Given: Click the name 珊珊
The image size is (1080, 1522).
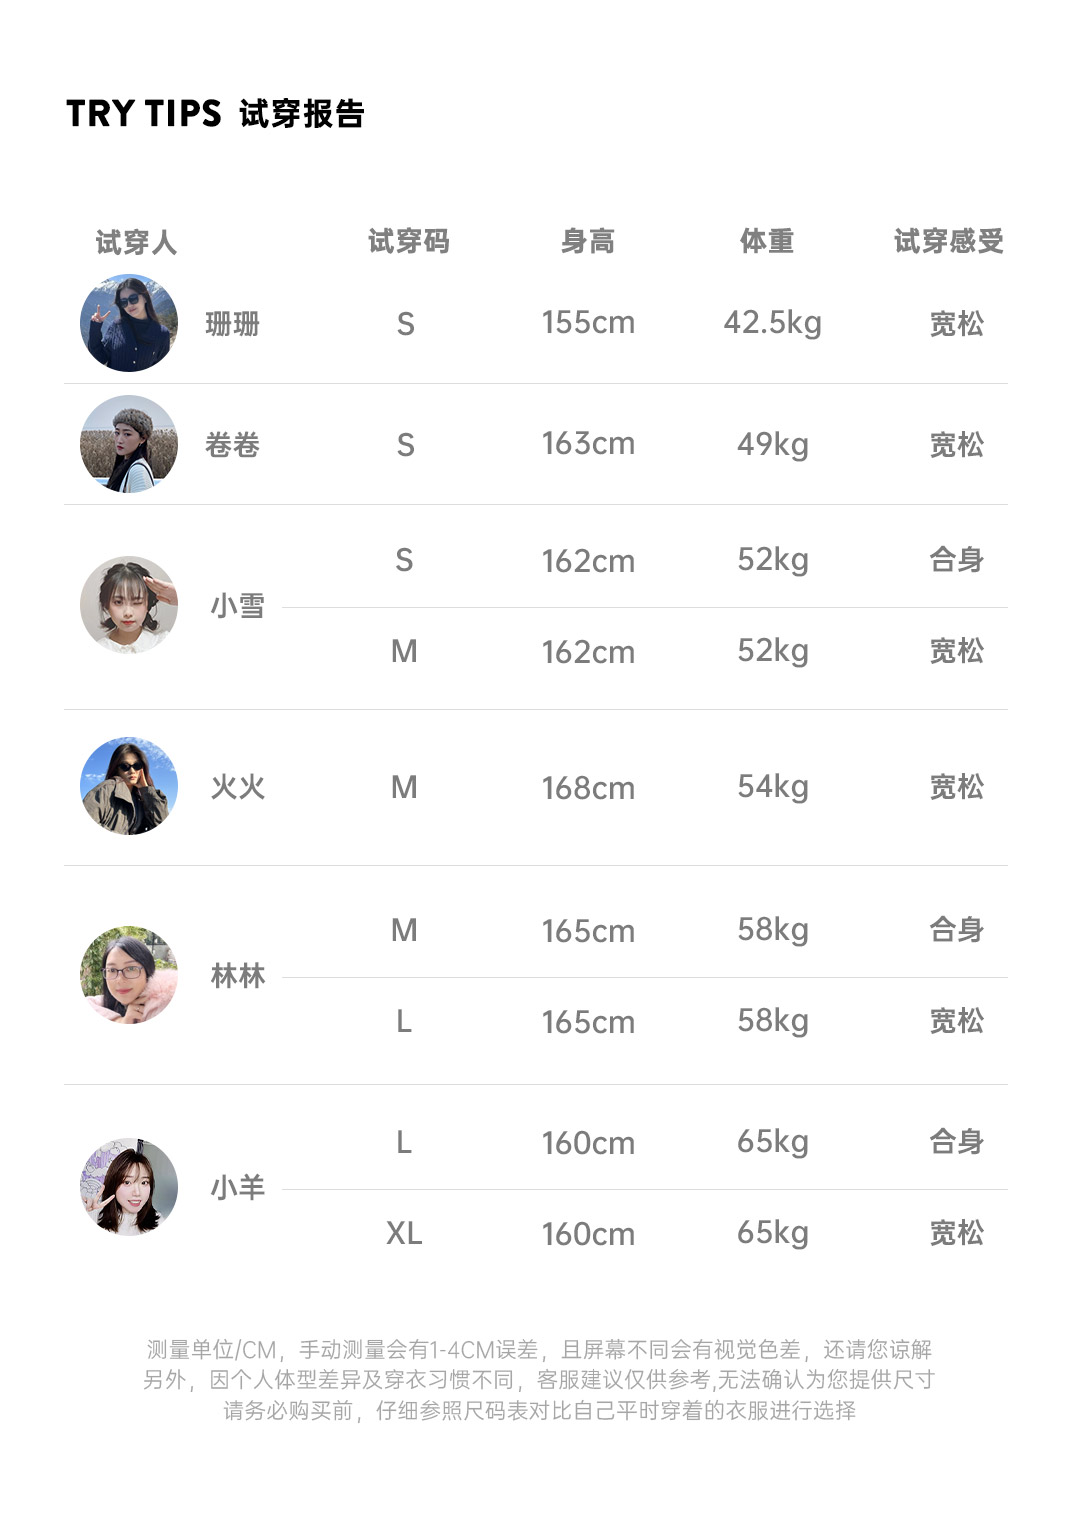Looking at the screenshot, I should (232, 324).
